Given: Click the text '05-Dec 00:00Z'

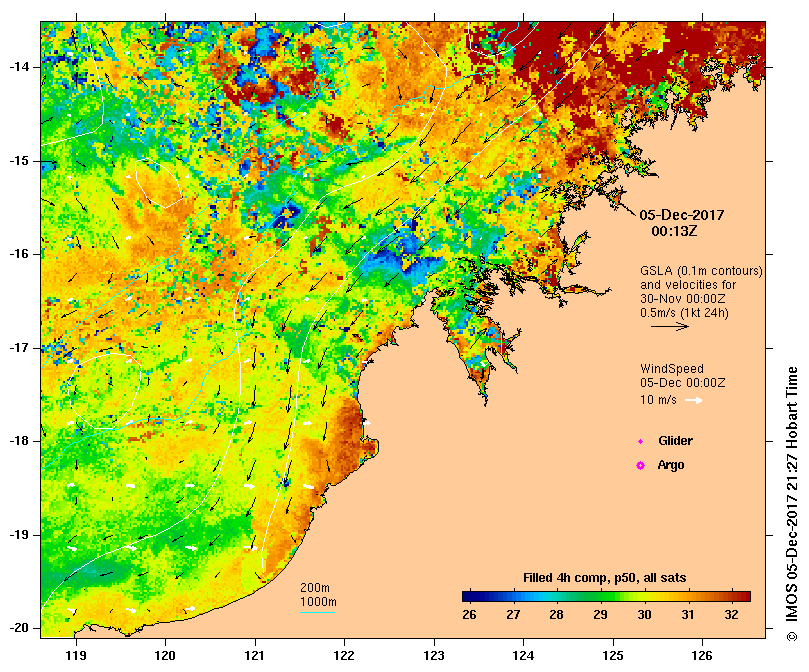Looking at the screenshot, I should click(x=683, y=382).
